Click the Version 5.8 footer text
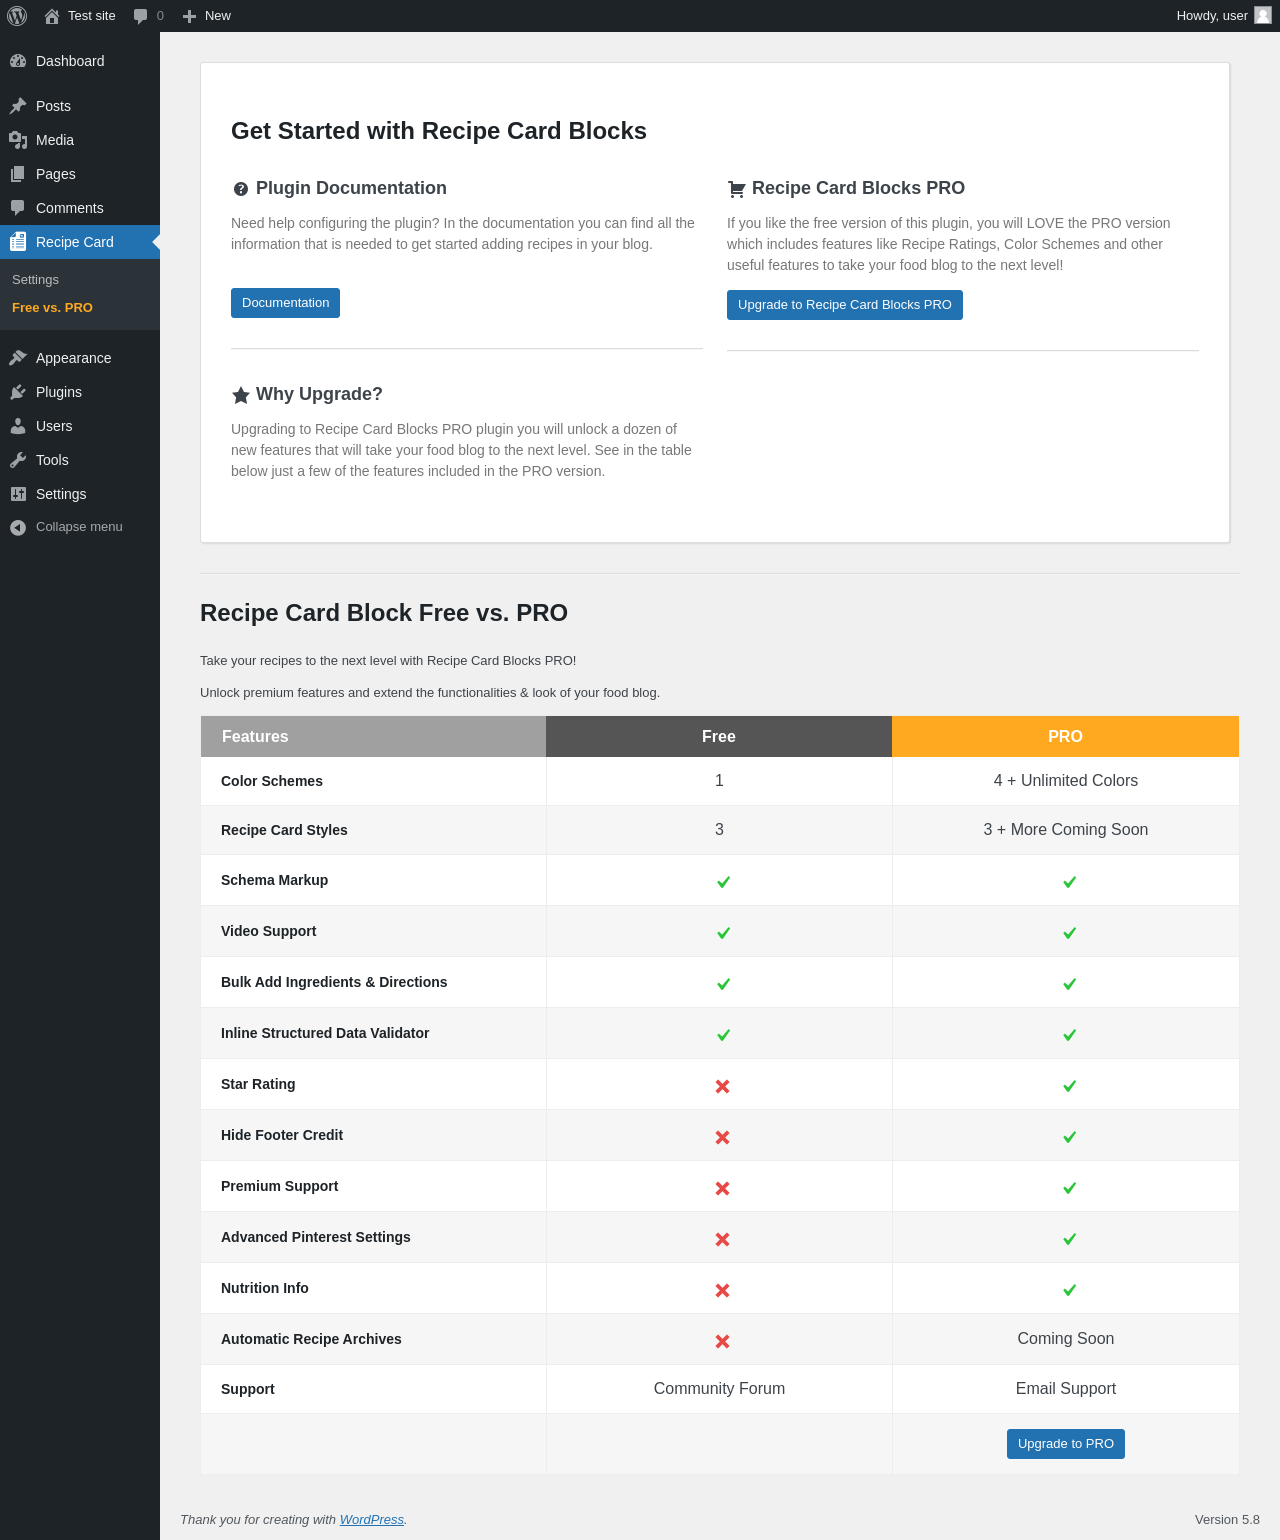The width and height of the screenshot is (1280, 1540). pyautogui.click(x=1227, y=1519)
